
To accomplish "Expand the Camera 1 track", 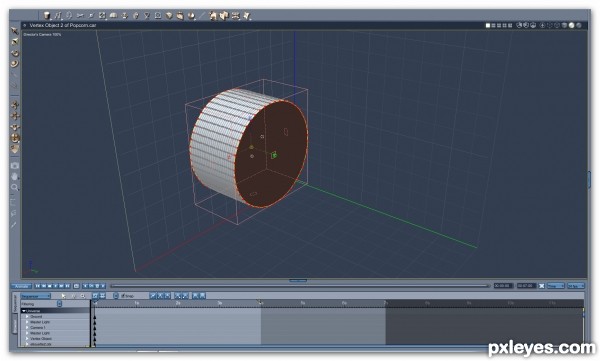I will point(27,328).
